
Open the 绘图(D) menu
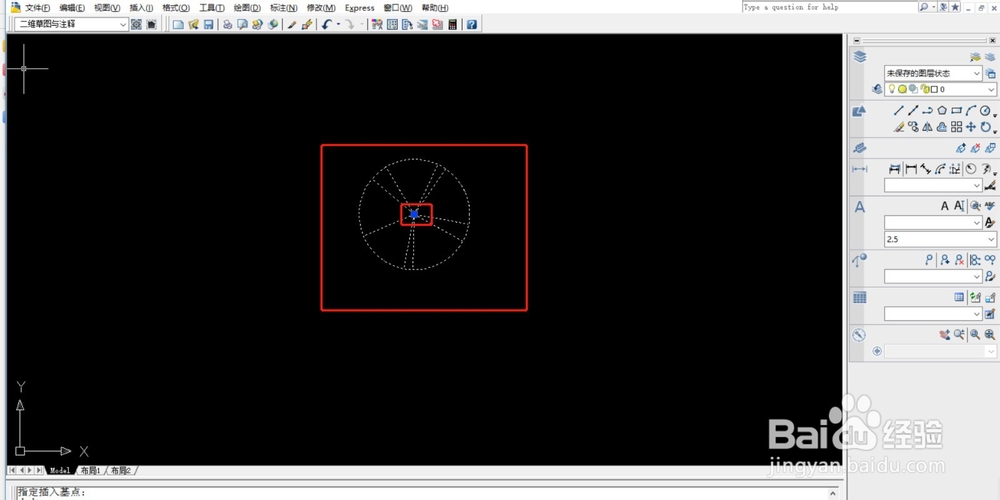247,8
